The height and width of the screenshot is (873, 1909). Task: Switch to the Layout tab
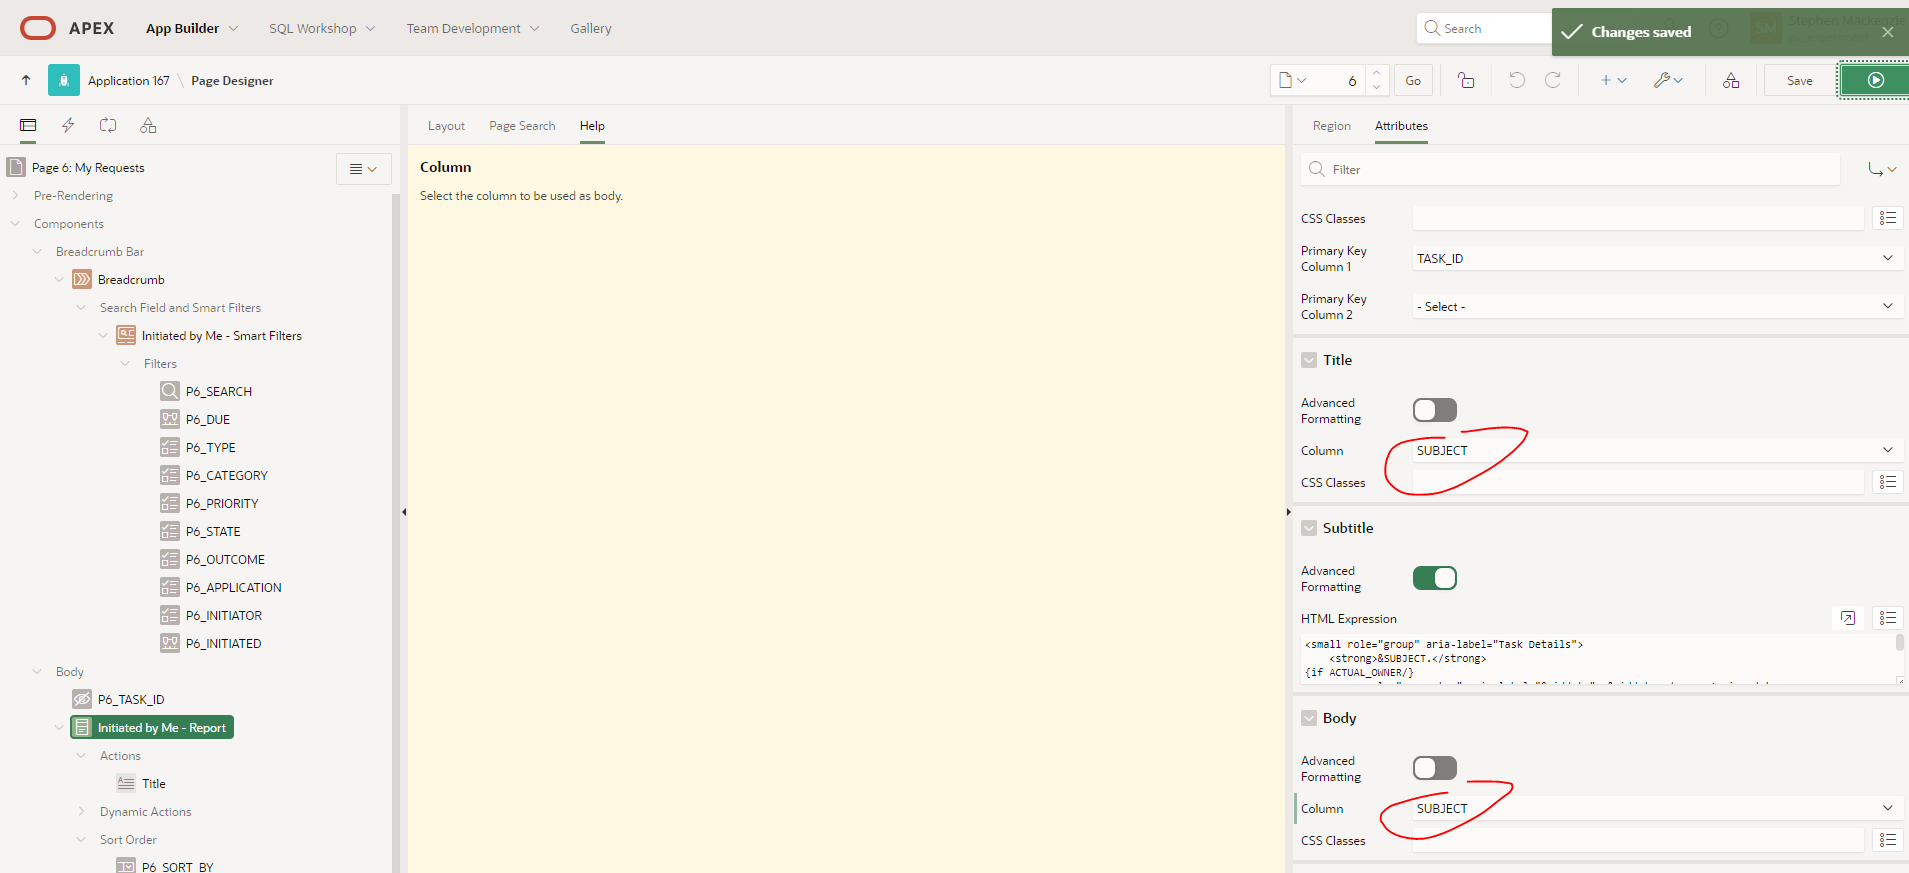446,126
